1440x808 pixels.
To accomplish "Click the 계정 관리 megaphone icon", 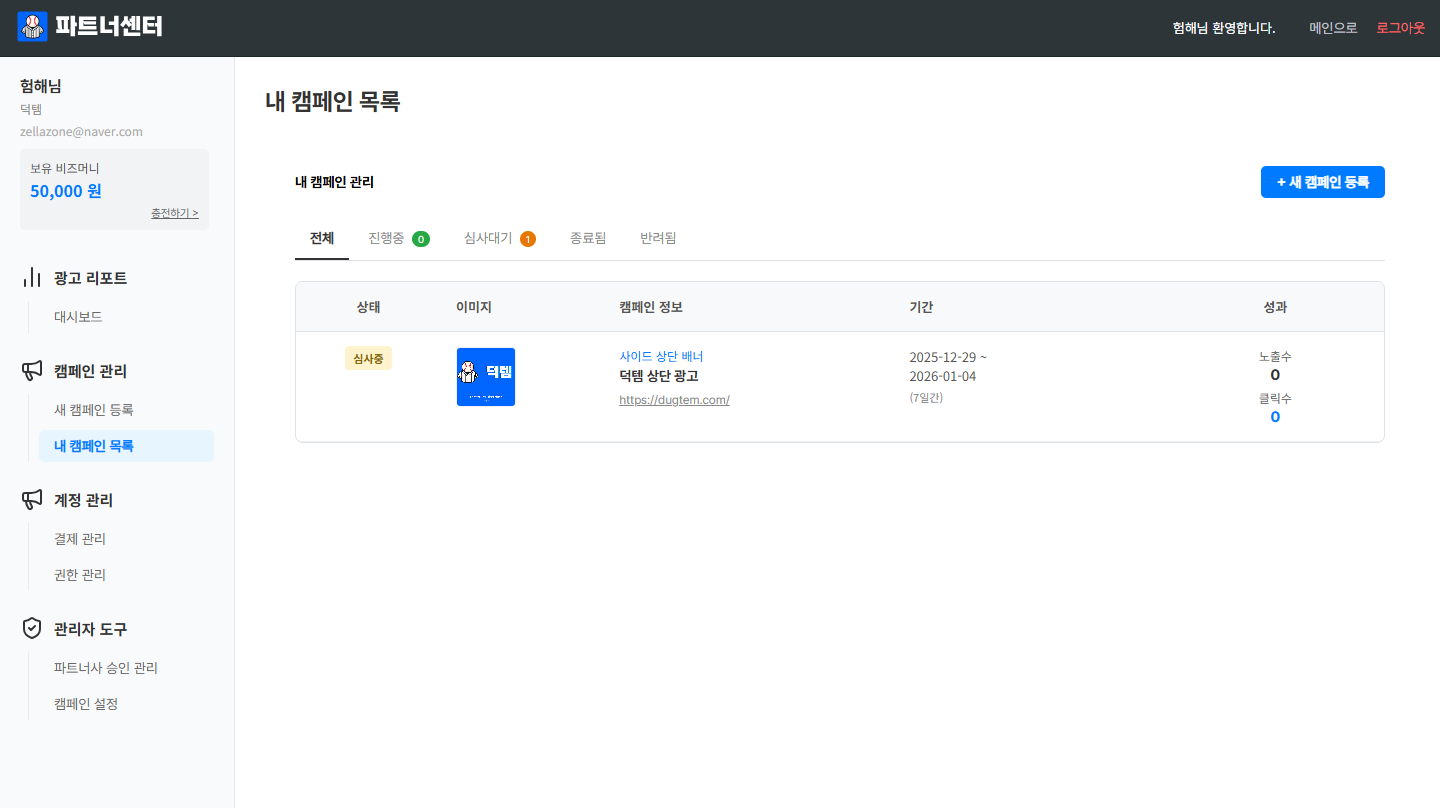I will [x=32, y=500].
